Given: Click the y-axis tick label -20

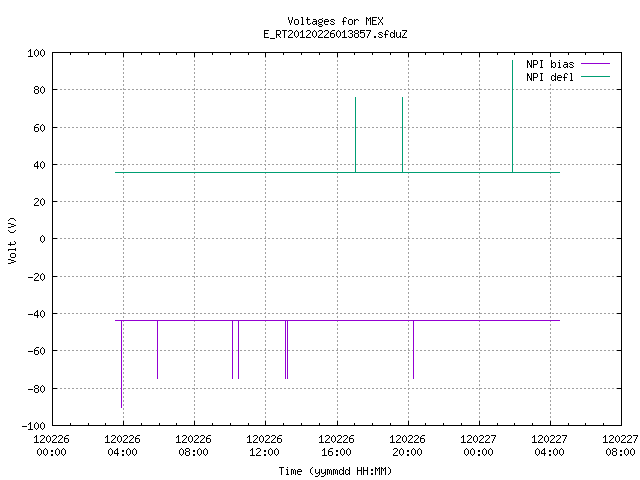Looking at the screenshot, I should tap(36, 277).
